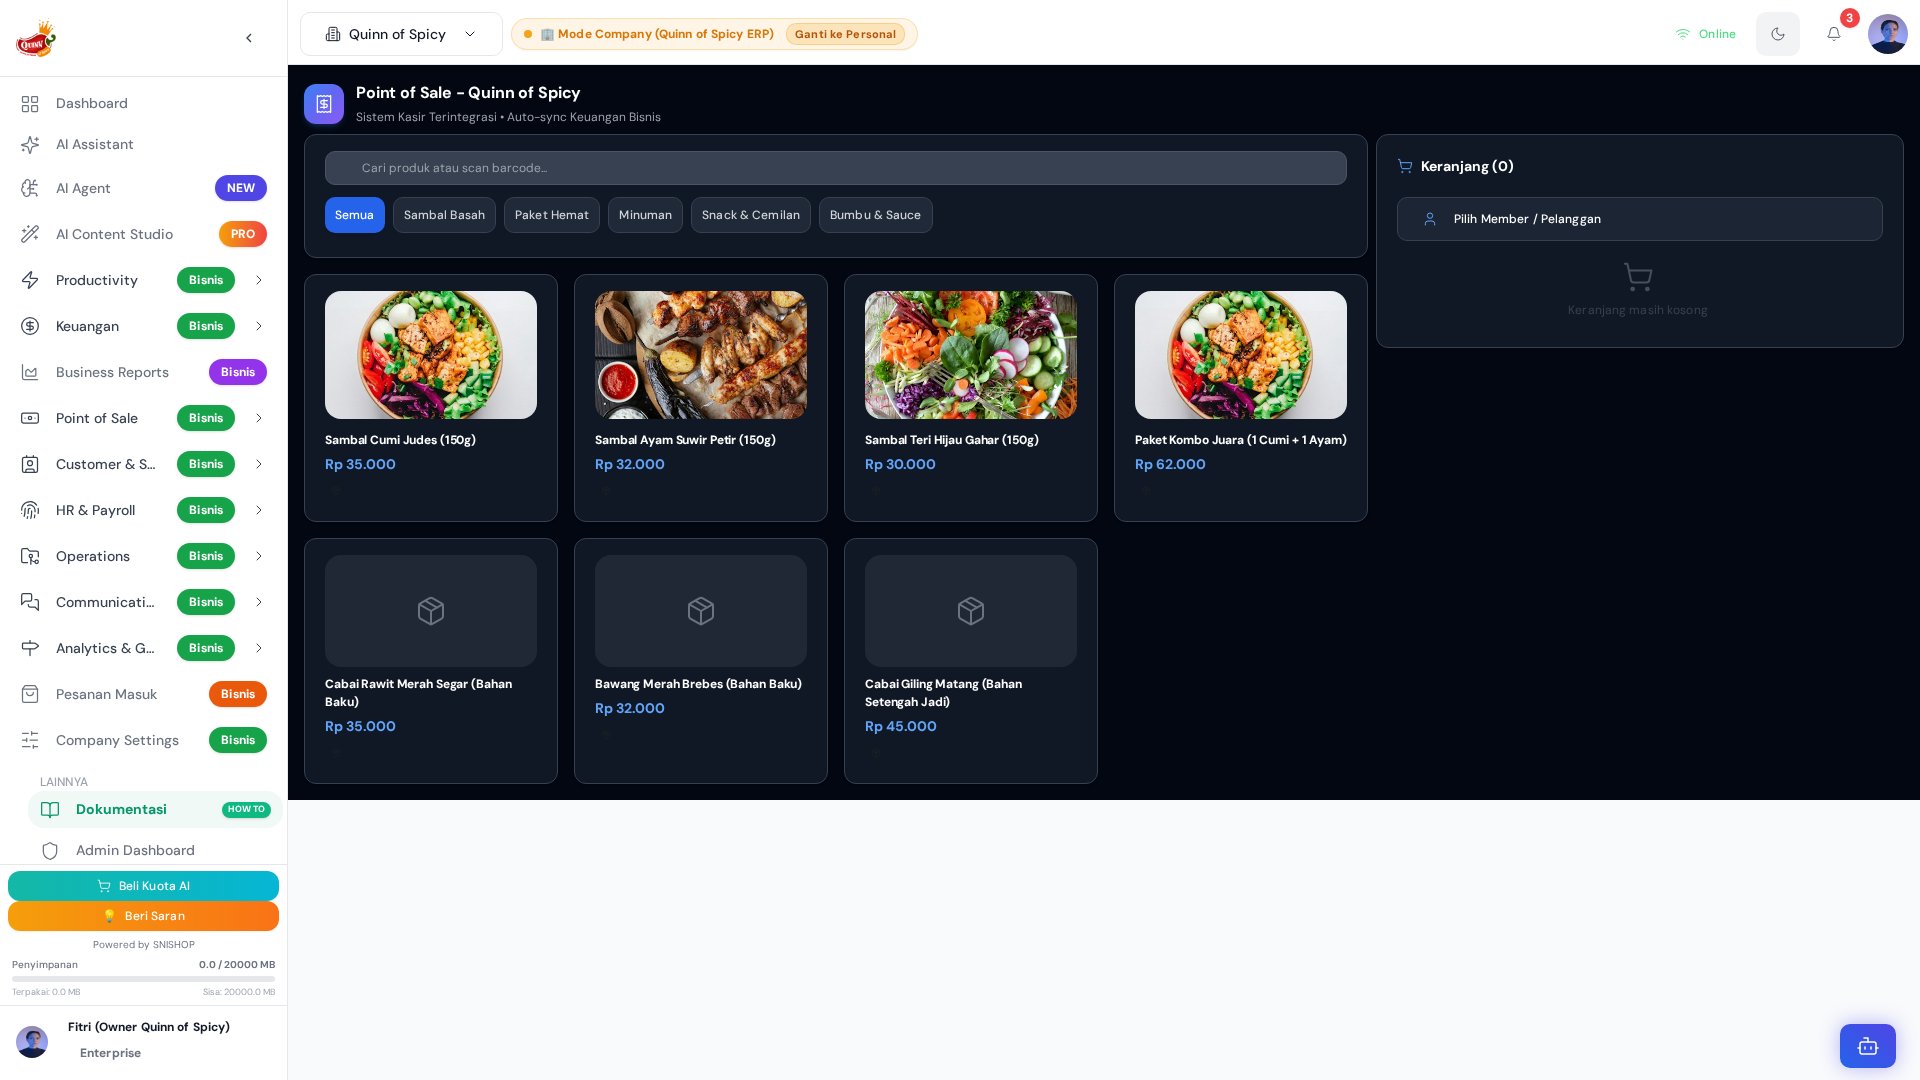Expand the Analytics menu chevron
The width and height of the screenshot is (1920, 1080).
259,648
